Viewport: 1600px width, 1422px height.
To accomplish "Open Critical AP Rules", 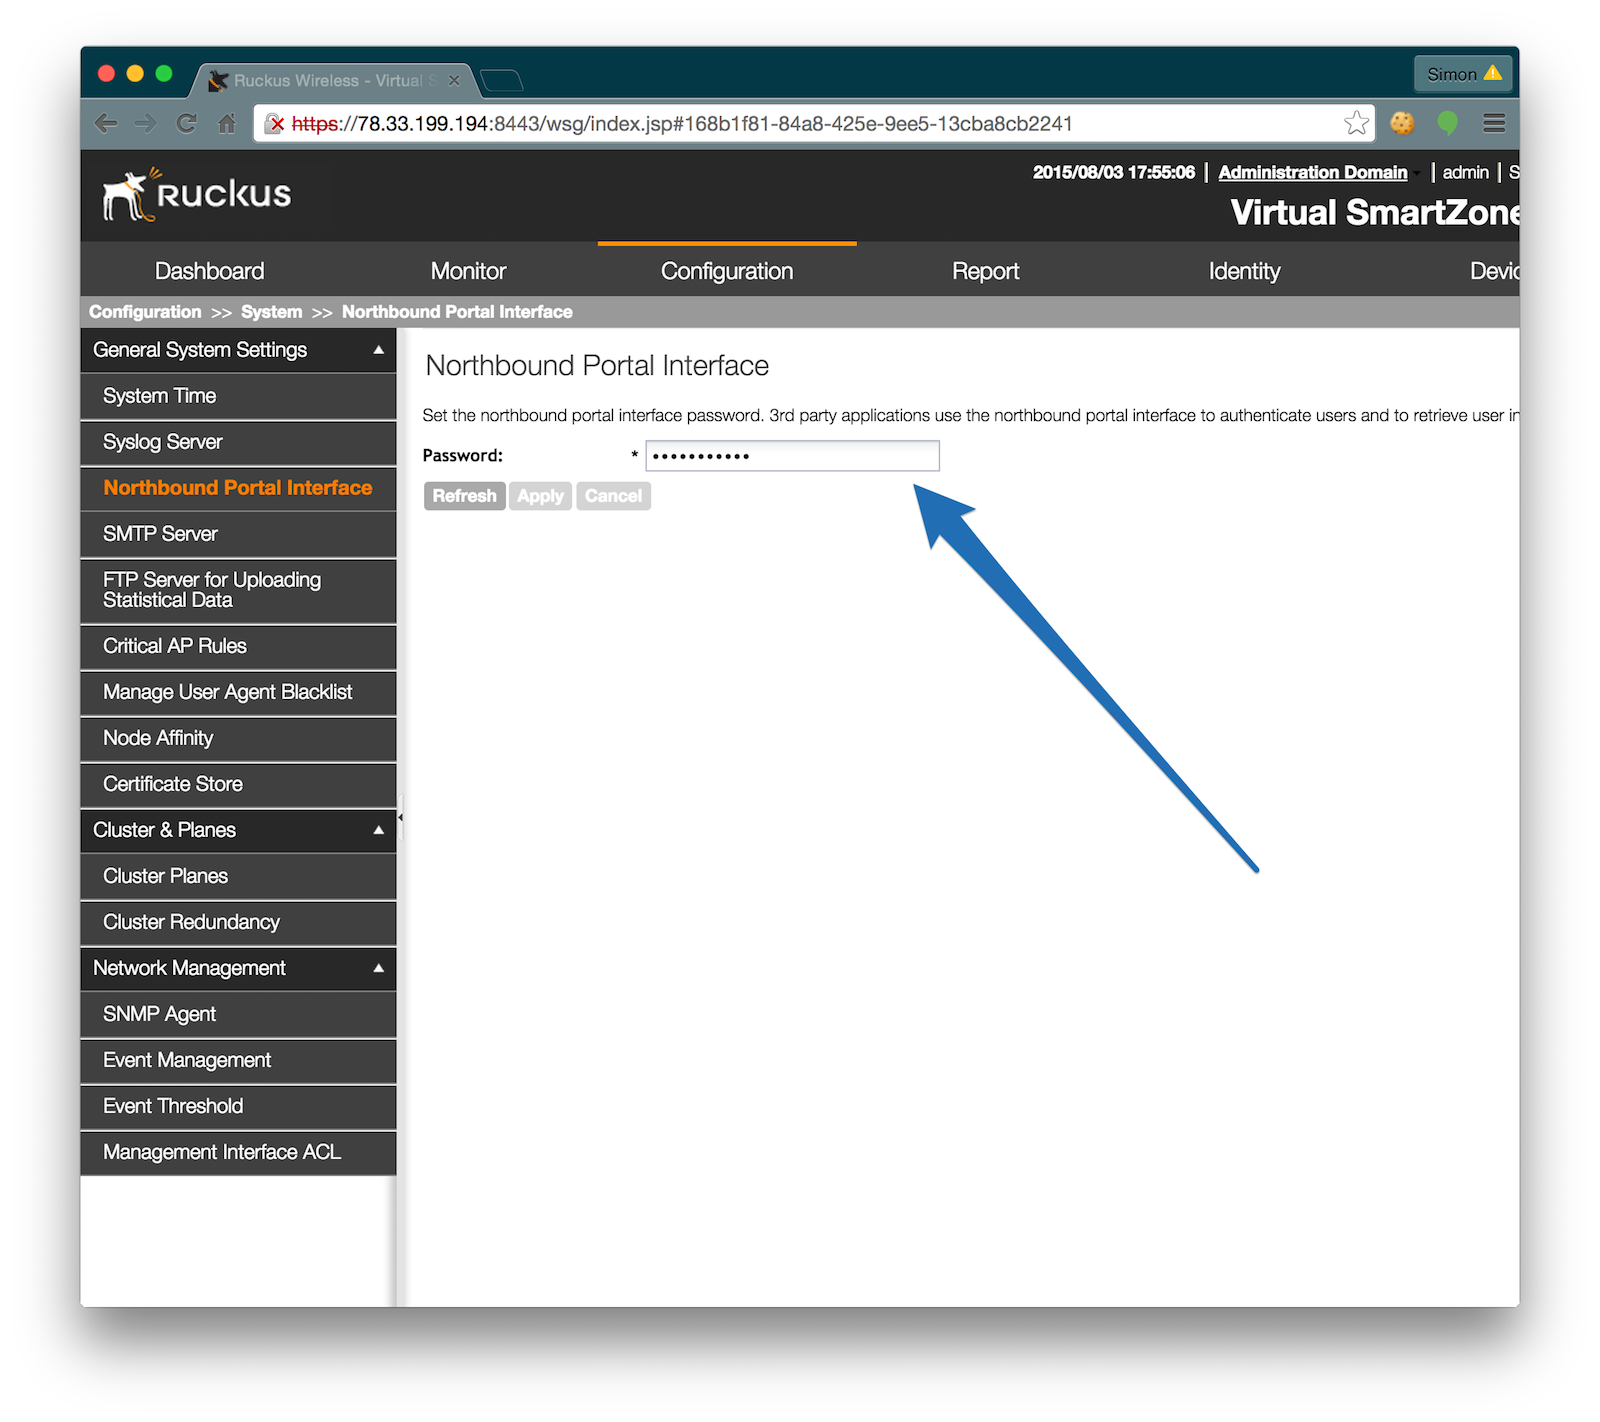I will pyautogui.click(x=238, y=646).
